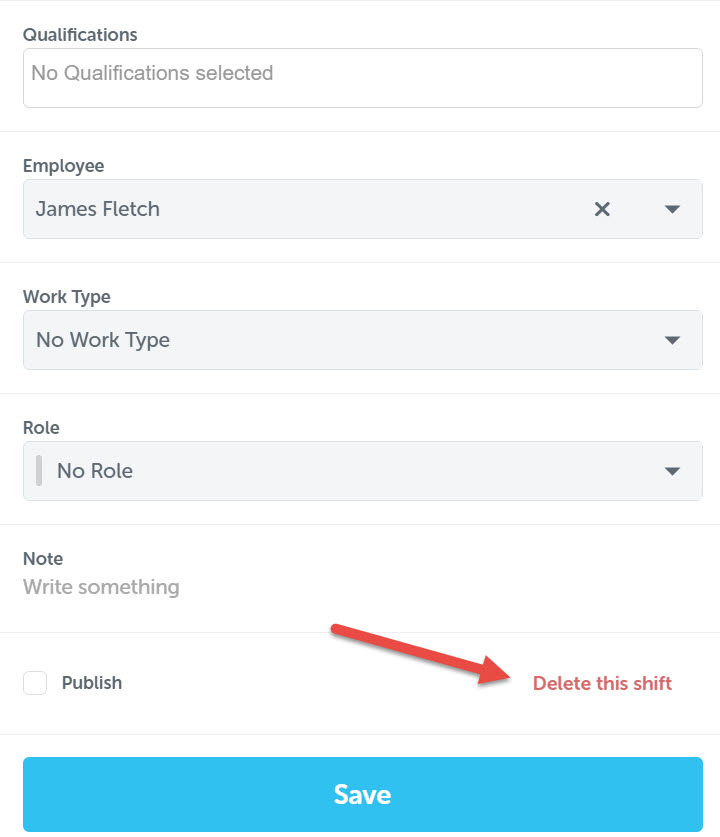The image size is (720, 837).
Task: Expand the Employee dropdown arrow
Action: click(672, 209)
